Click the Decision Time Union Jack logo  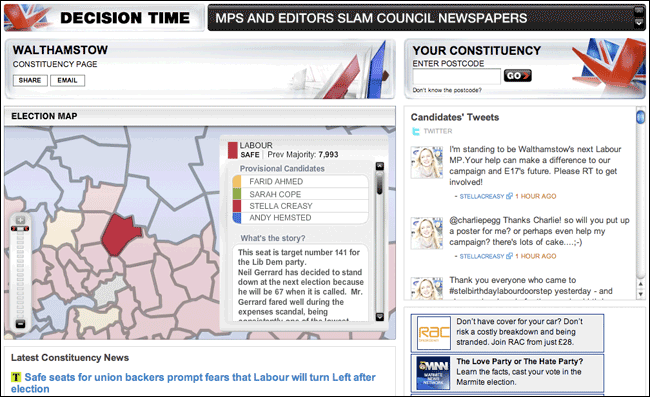pyautogui.click(x=27, y=18)
